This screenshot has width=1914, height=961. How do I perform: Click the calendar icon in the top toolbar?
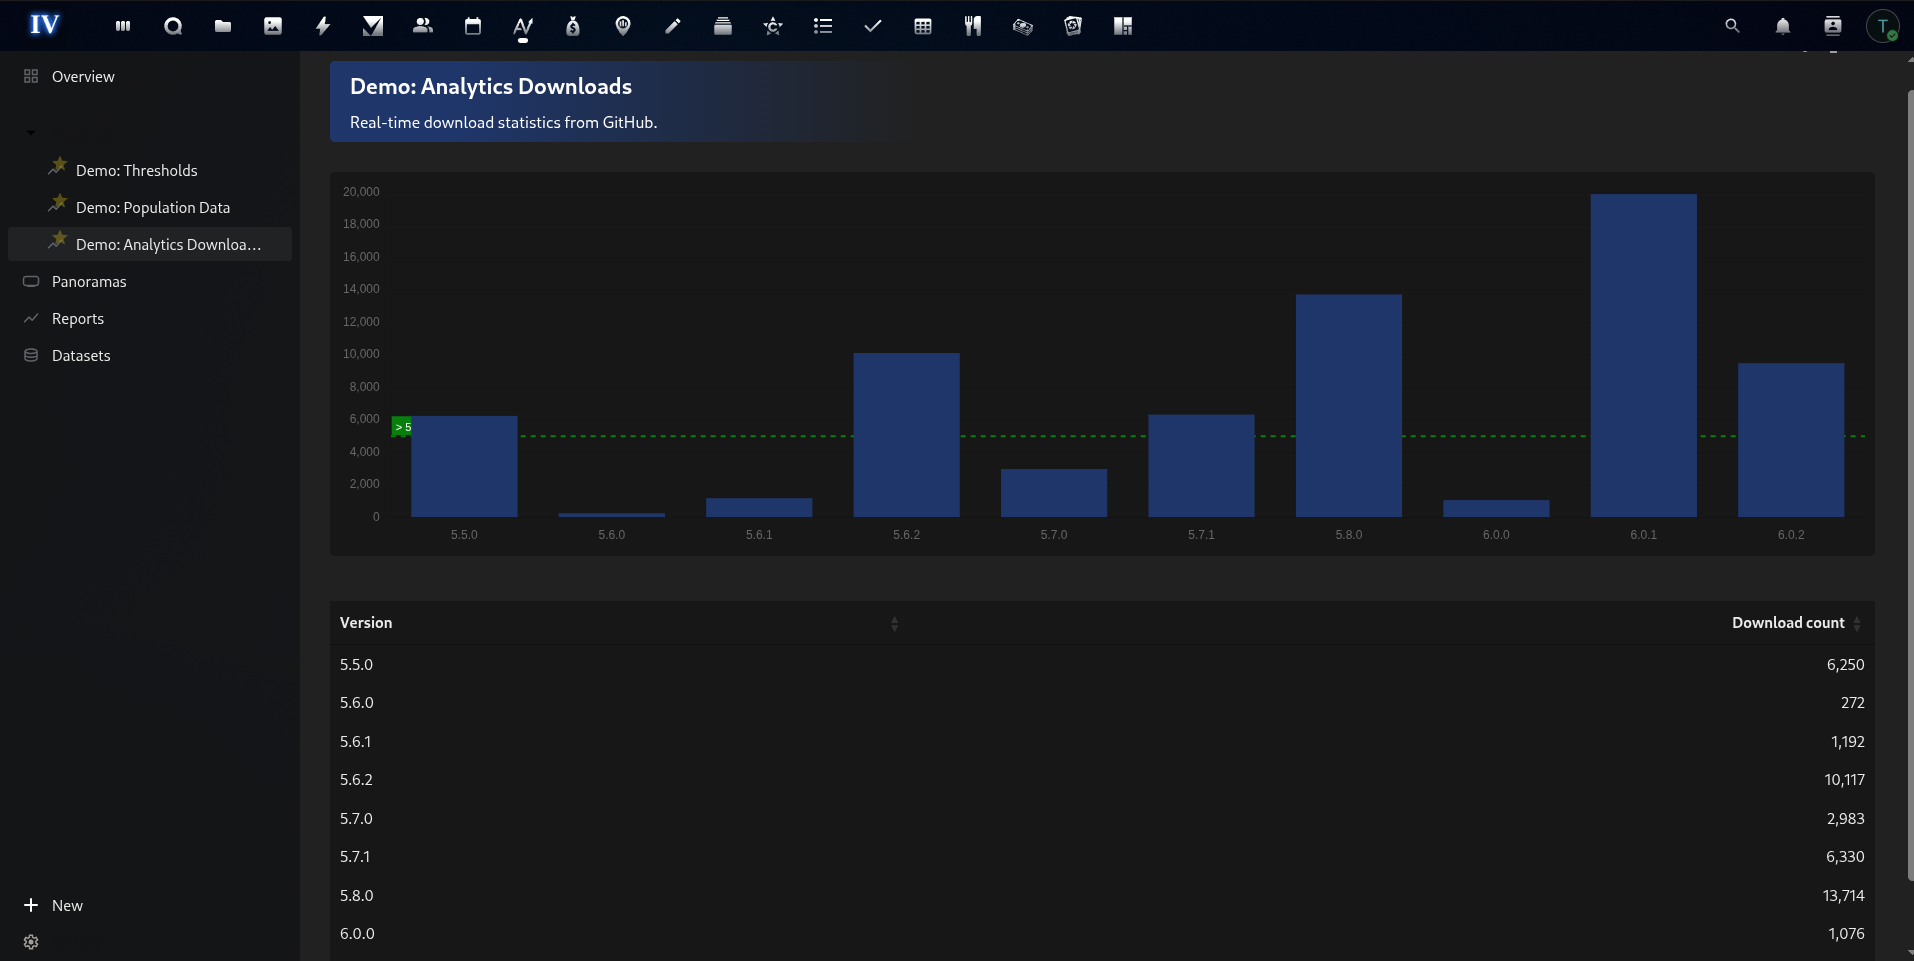(x=472, y=26)
